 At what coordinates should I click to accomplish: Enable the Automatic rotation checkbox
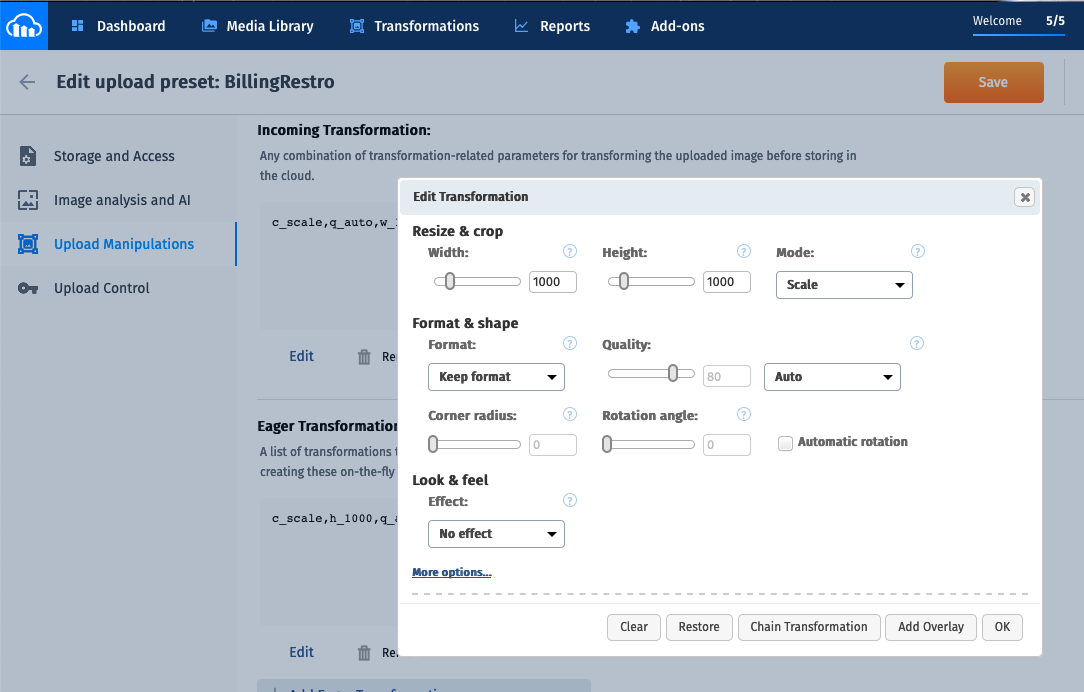click(x=785, y=443)
